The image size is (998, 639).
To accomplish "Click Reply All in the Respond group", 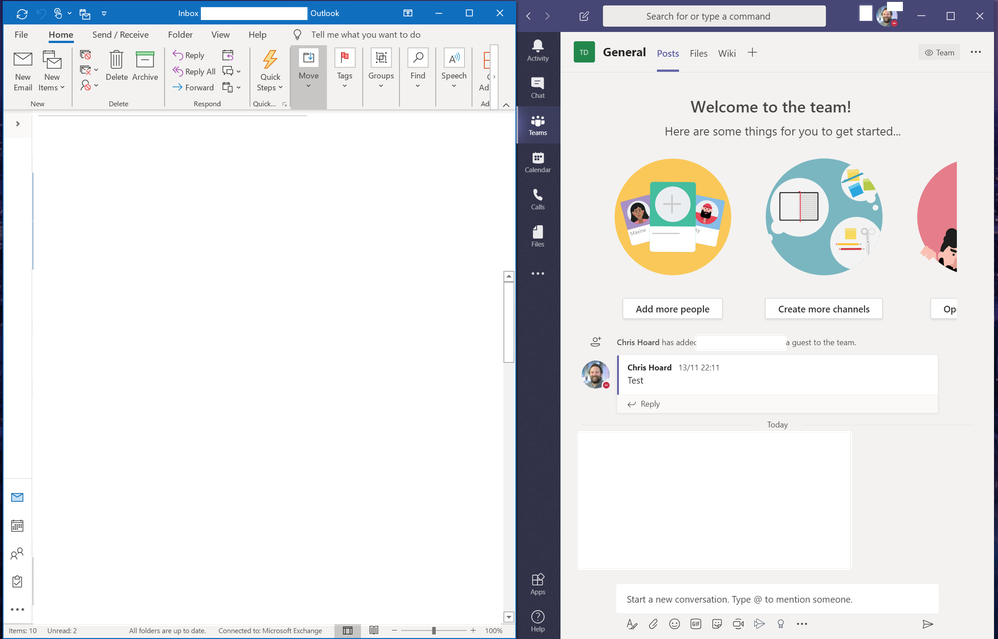I will [x=194, y=71].
